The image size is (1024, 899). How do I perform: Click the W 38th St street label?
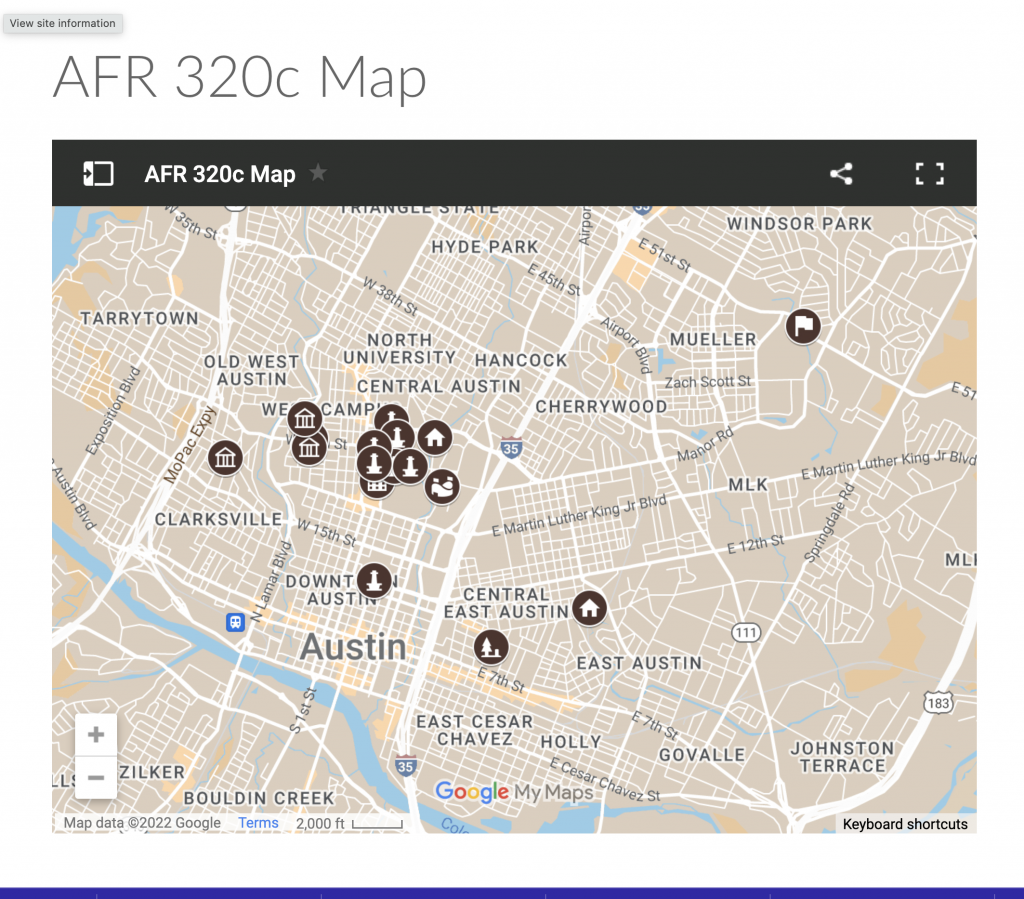390,296
